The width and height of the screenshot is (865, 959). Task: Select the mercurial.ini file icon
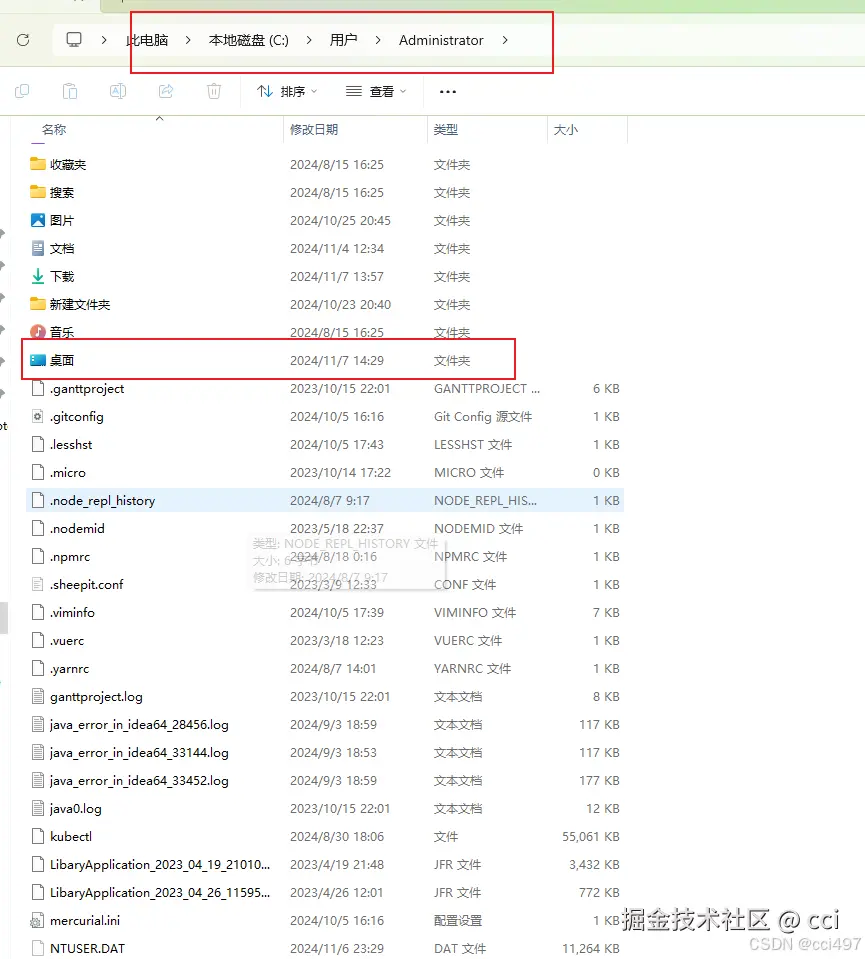click(x=38, y=920)
